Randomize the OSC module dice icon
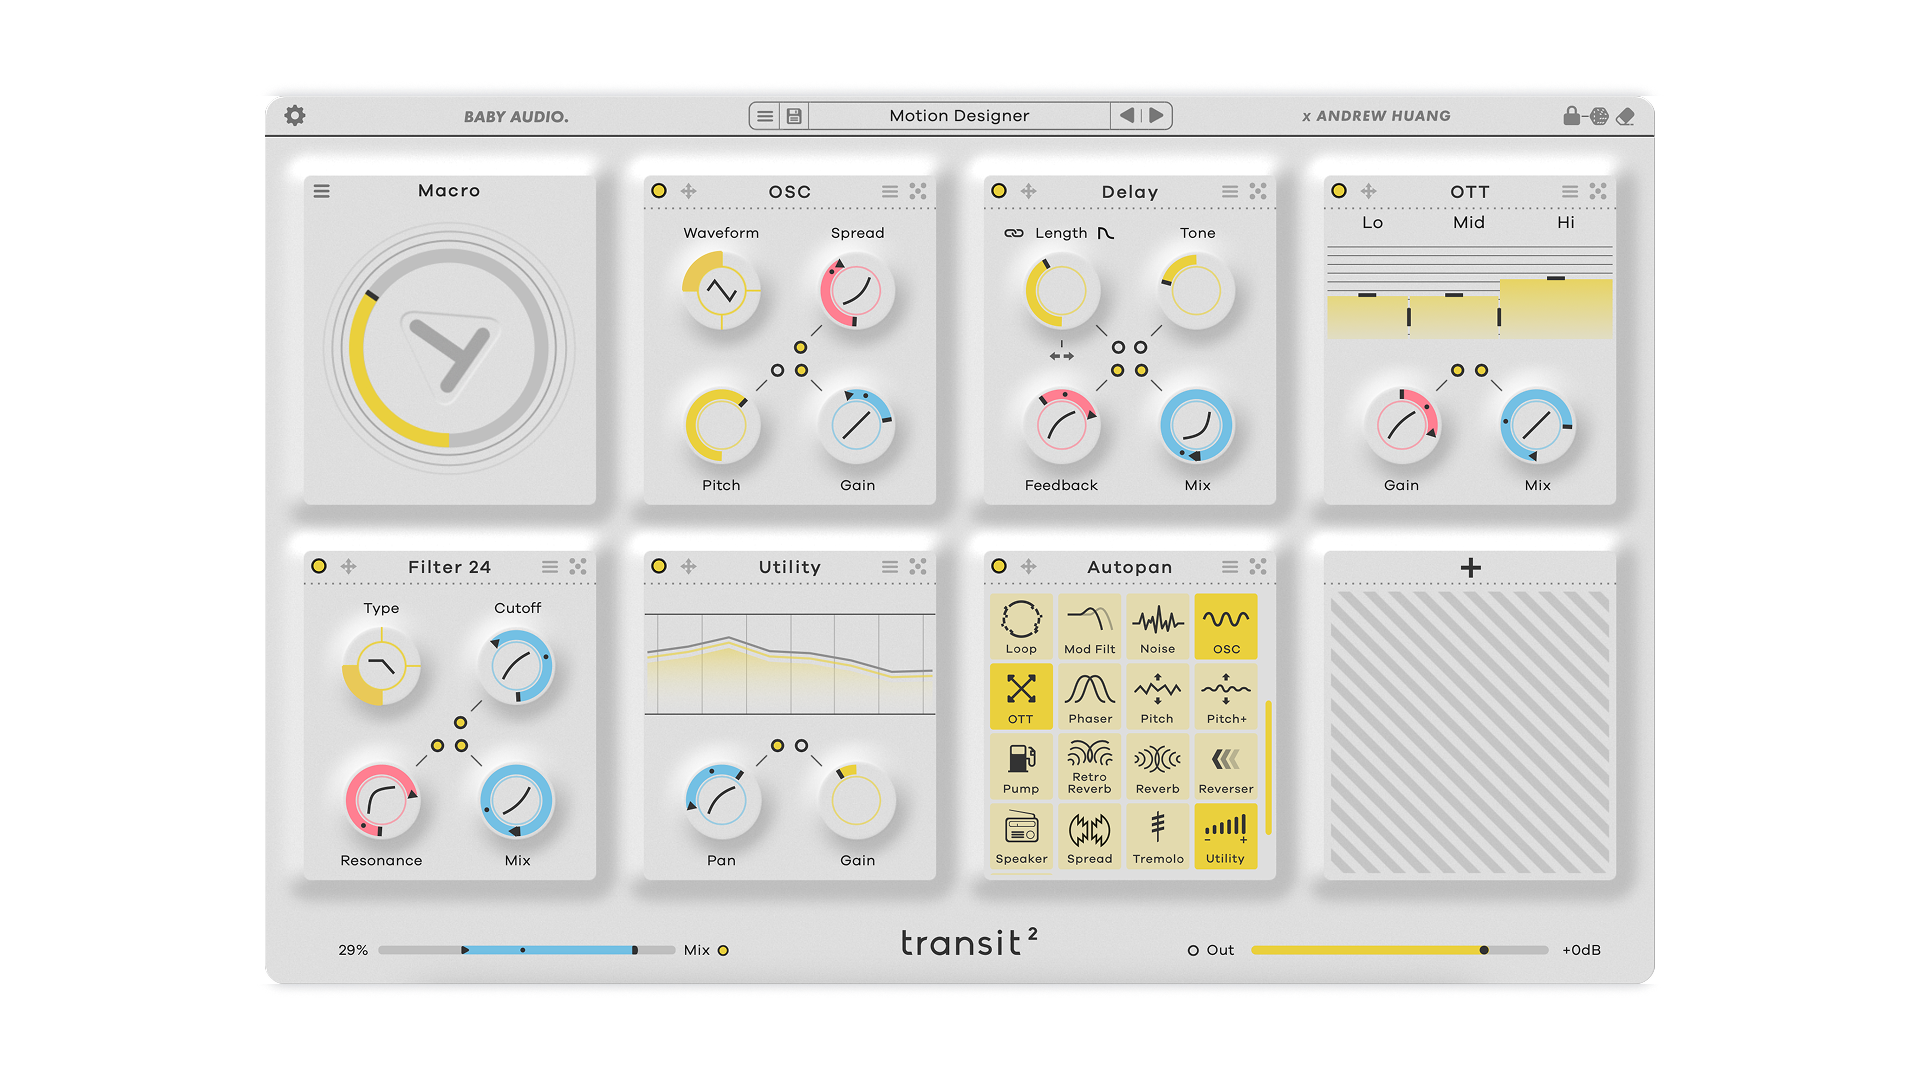This screenshot has width=1920, height=1080. click(918, 191)
